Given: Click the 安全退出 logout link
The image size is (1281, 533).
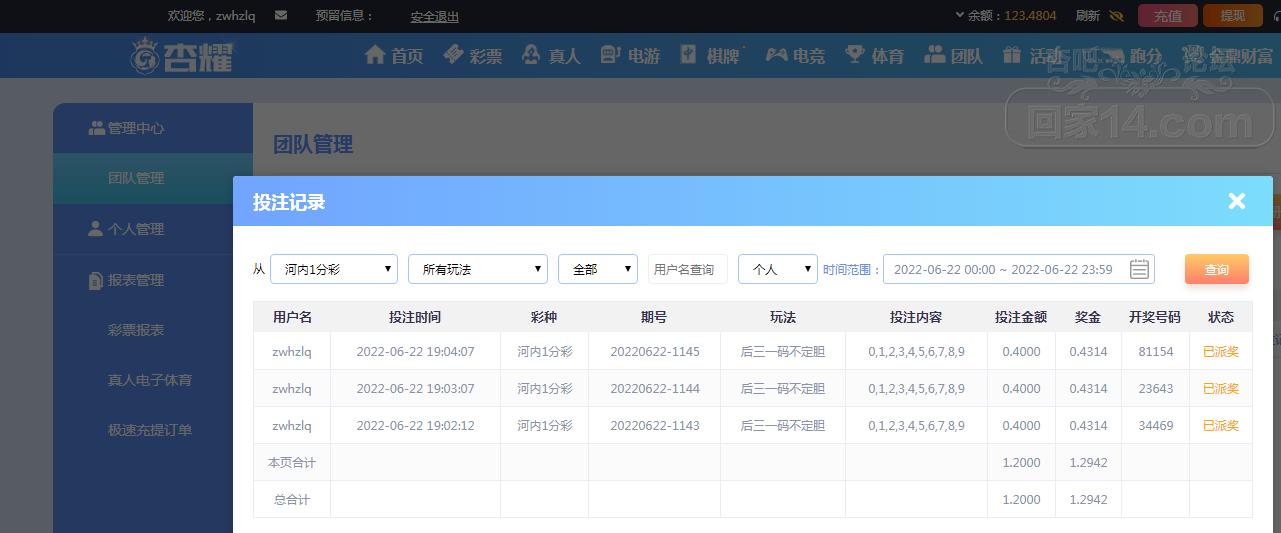Looking at the screenshot, I should (x=435, y=17).
